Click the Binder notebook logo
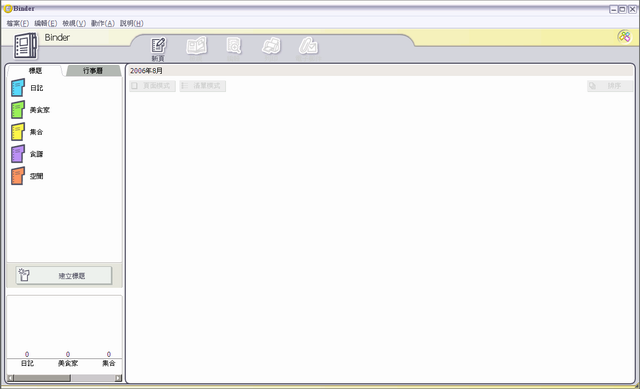This screenshot has height=389, width=640. pyautogui.click(x=25, y=45)
